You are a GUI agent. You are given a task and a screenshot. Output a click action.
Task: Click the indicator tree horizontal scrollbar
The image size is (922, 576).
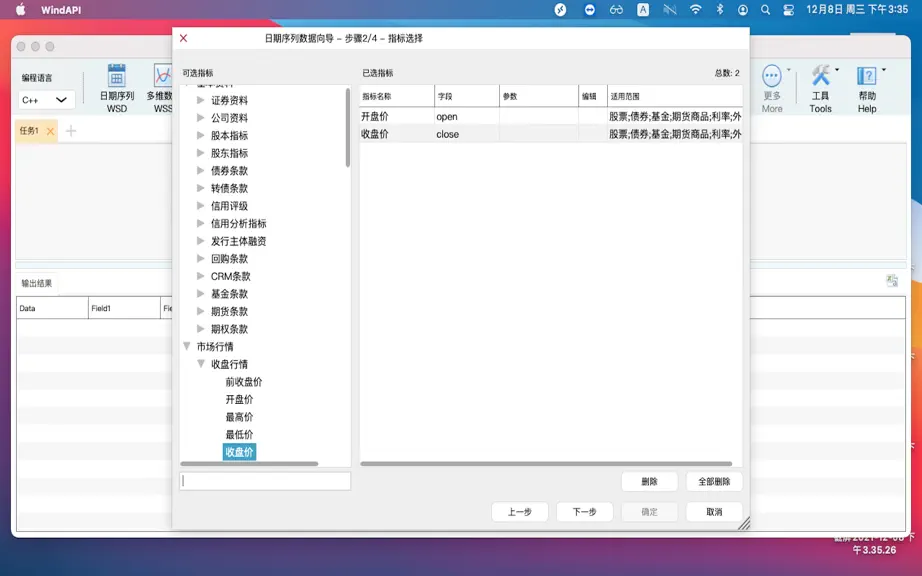click(x=249, y=464)
